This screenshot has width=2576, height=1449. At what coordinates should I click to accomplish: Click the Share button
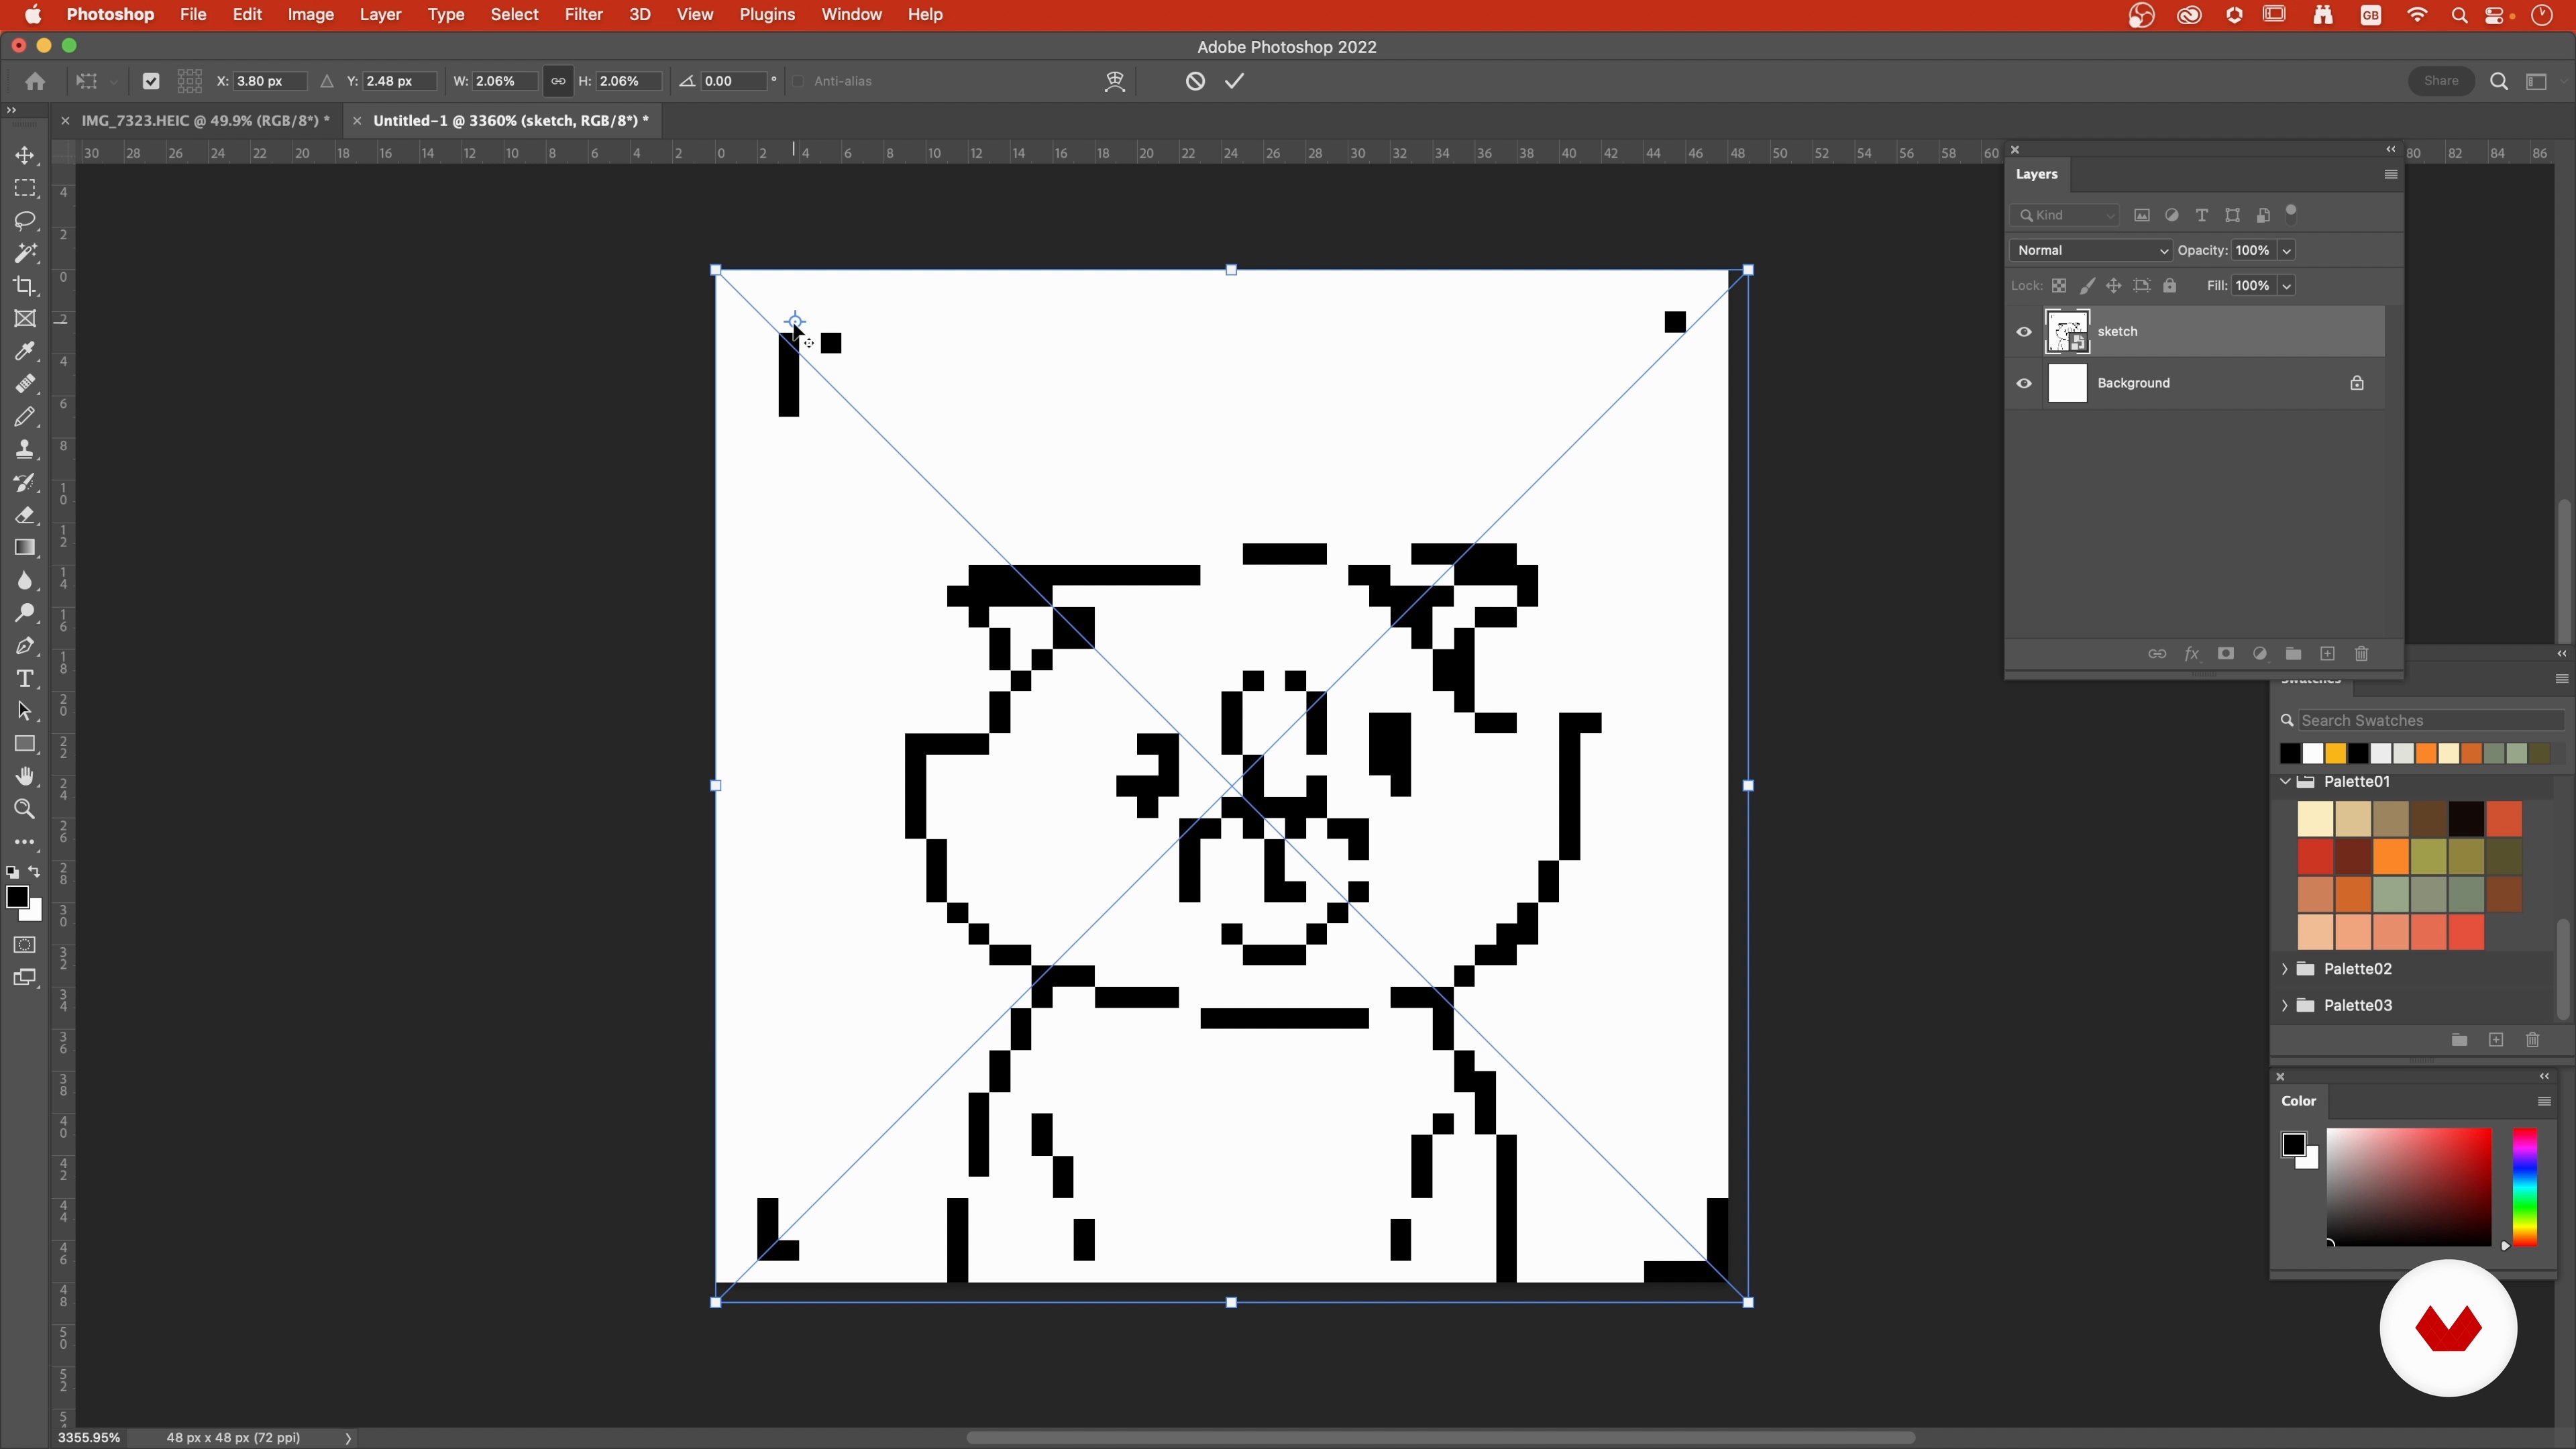[x=2441, y=81]
